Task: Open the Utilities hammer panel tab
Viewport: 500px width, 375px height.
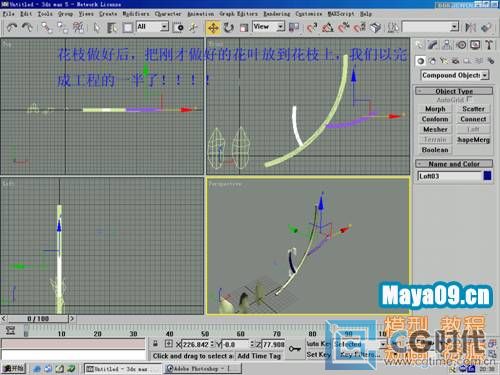Action: (489, 45)
